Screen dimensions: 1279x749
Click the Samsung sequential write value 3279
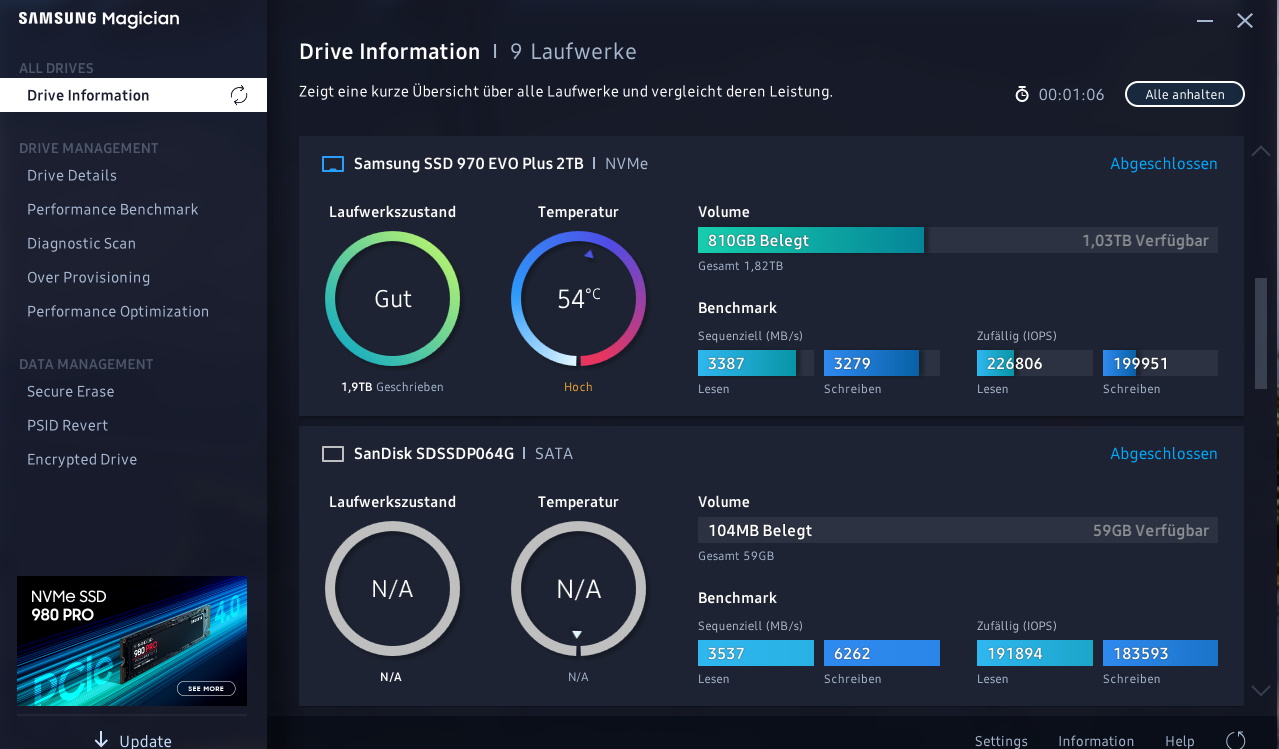coord(881,363)
